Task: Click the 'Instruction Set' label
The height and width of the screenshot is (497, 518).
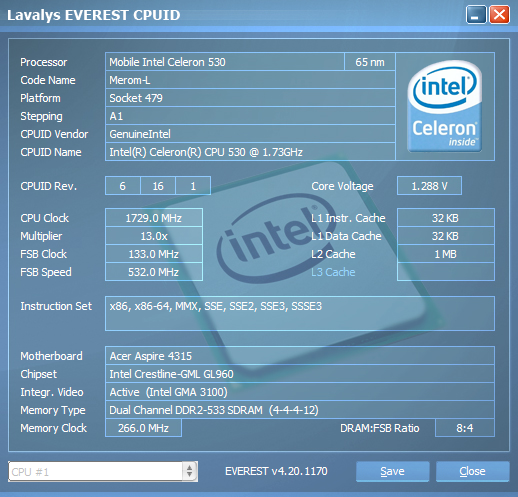Action: 56,306
